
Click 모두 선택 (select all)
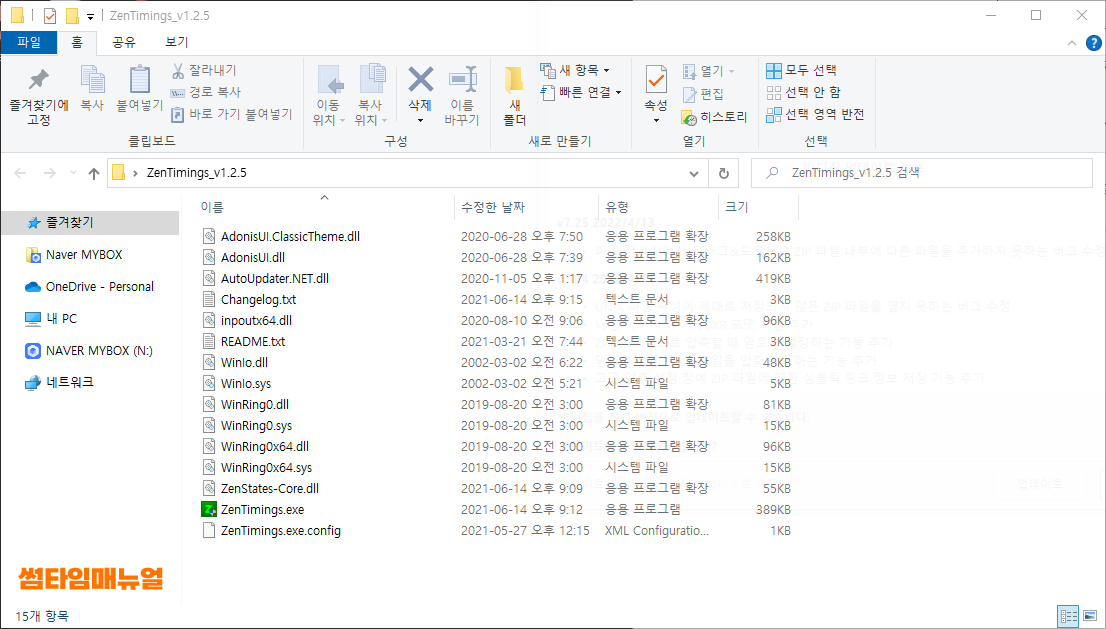click(801, 71)
